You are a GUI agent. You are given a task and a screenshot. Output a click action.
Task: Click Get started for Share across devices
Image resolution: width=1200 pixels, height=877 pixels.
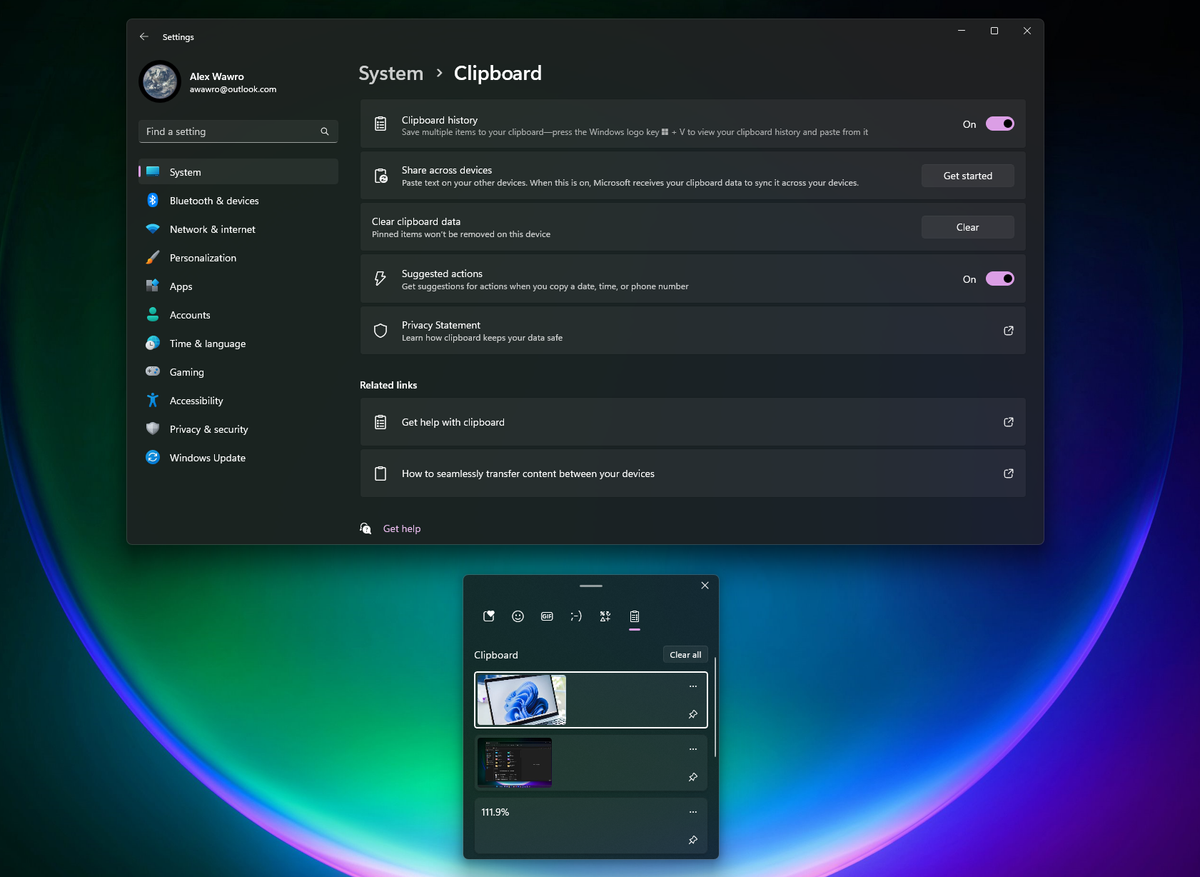968,176
